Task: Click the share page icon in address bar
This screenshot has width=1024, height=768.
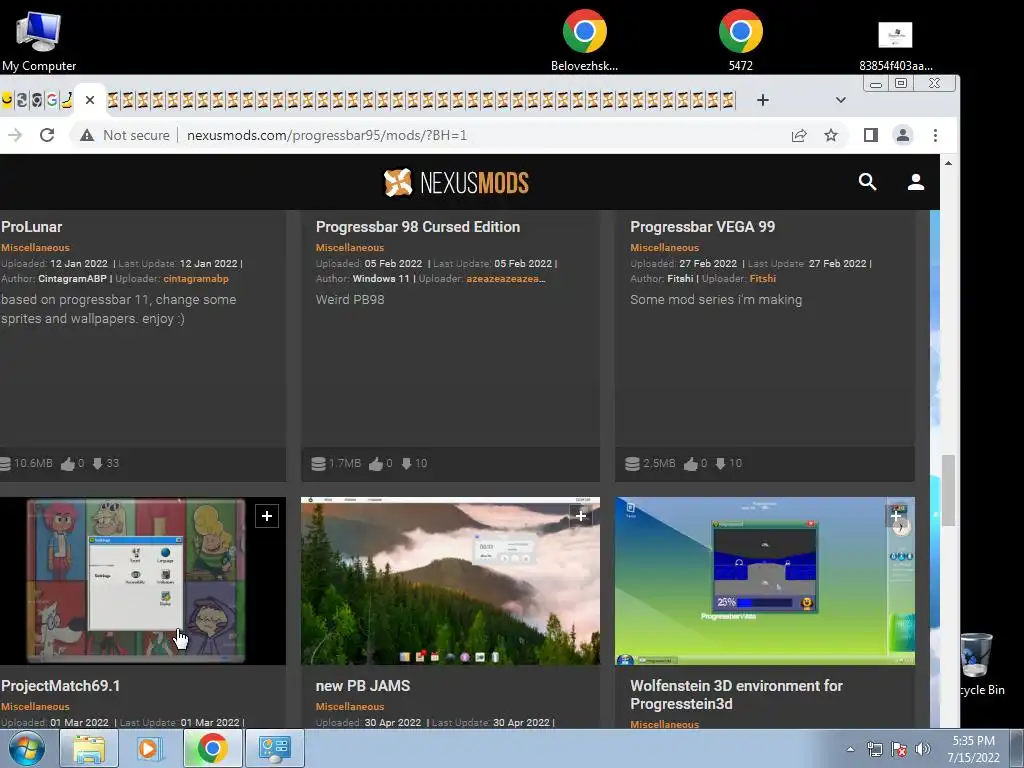Action: pos(799,135)
